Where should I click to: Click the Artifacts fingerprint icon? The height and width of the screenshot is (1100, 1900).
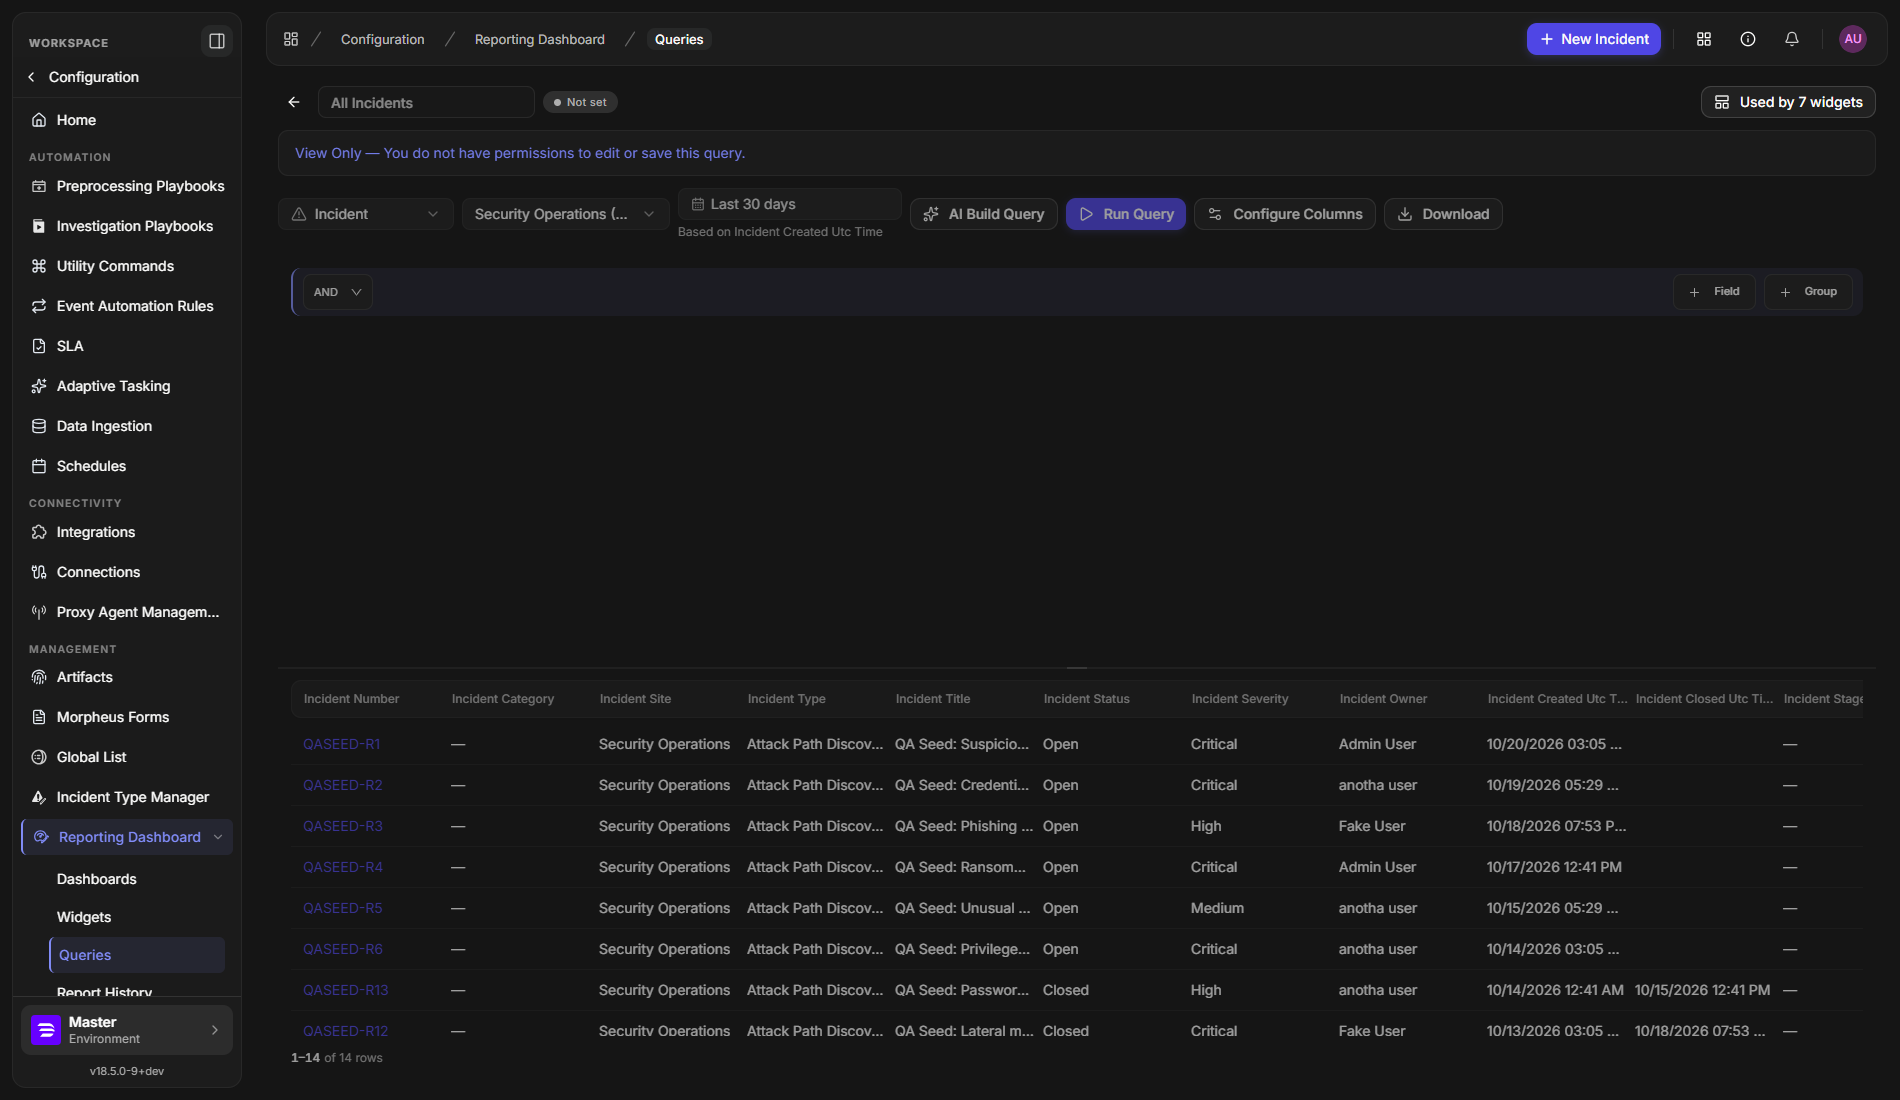[x=39, y=677]
